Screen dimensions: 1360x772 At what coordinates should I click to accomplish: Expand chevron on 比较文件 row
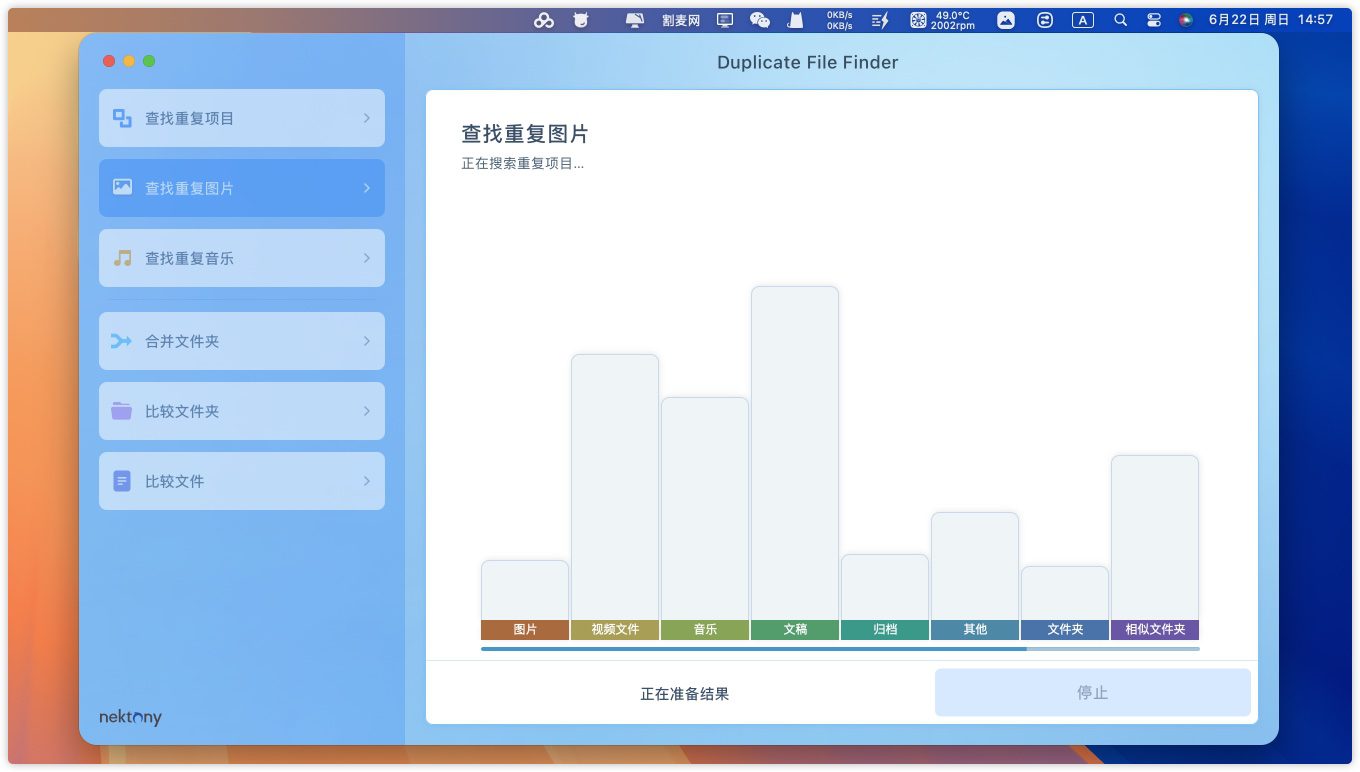[366, 481]
